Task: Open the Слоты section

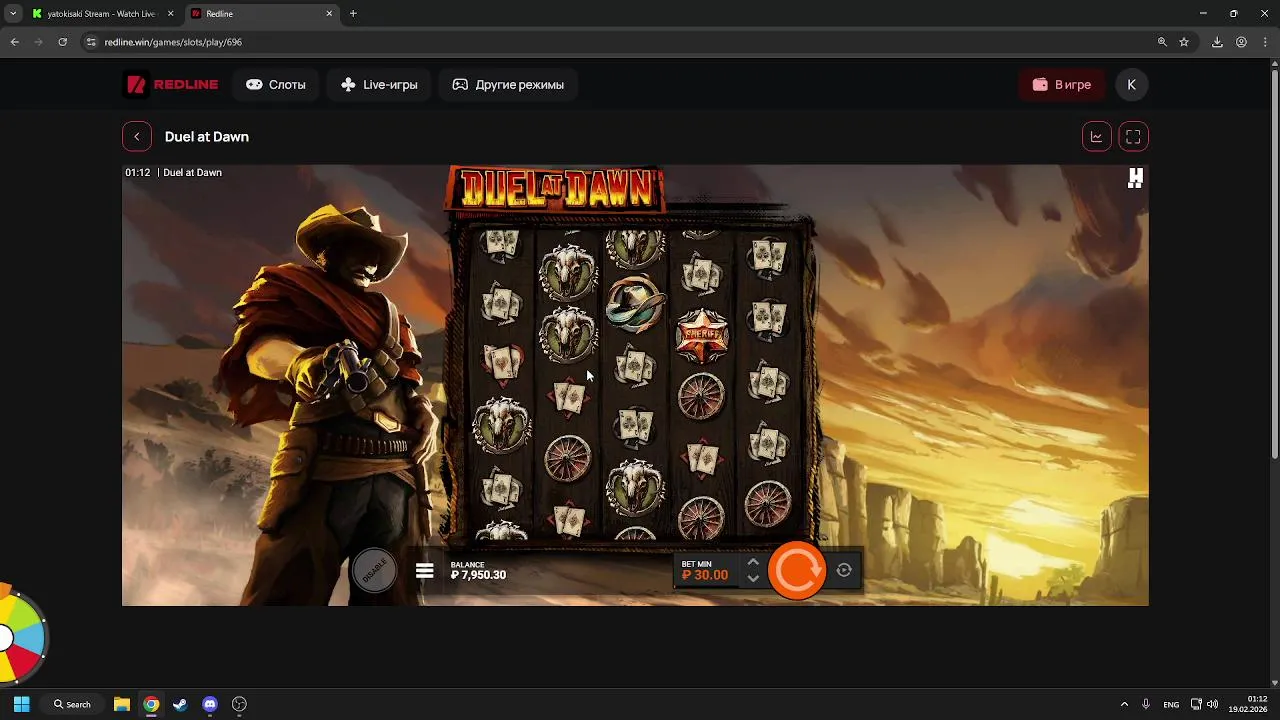Action: point(276,85)
